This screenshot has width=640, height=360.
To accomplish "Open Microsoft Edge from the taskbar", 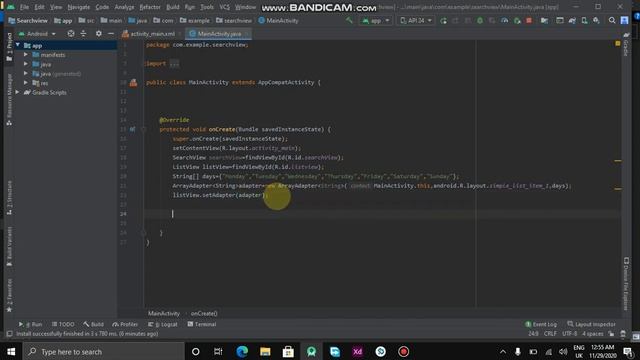I will tap(242, 351).
